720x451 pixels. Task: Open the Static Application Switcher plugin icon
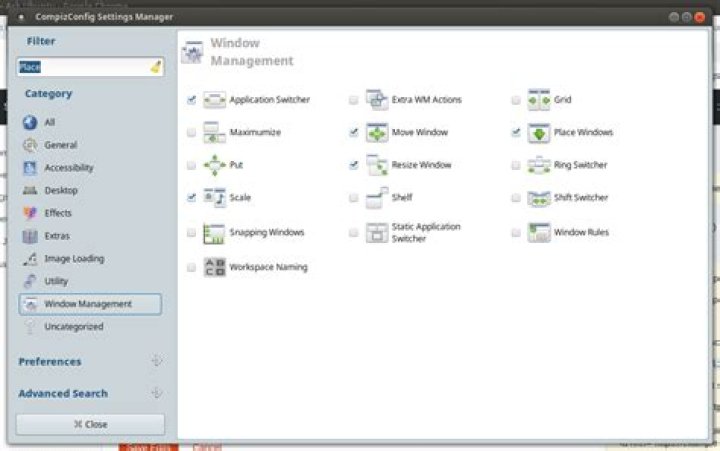click(x=377, y=233)
